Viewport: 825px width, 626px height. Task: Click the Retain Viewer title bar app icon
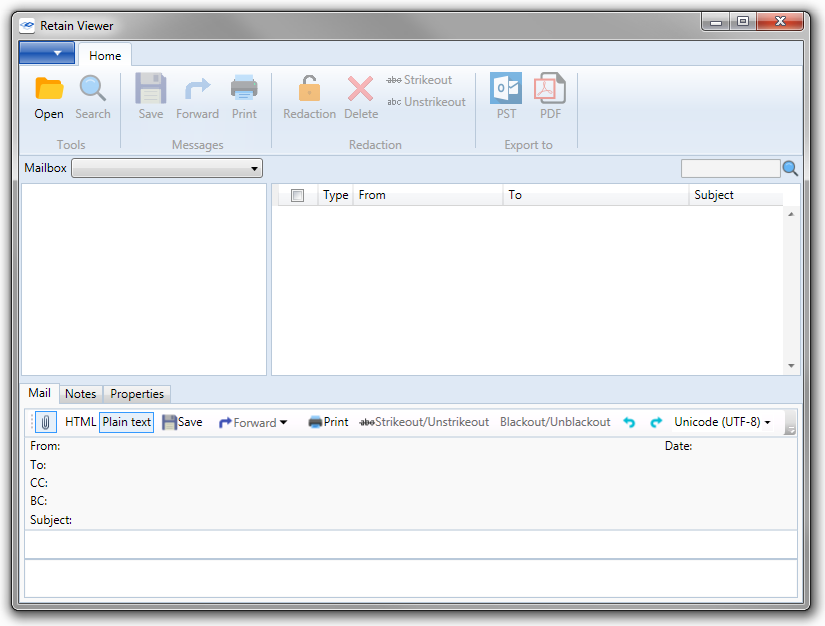coord(27,25)
